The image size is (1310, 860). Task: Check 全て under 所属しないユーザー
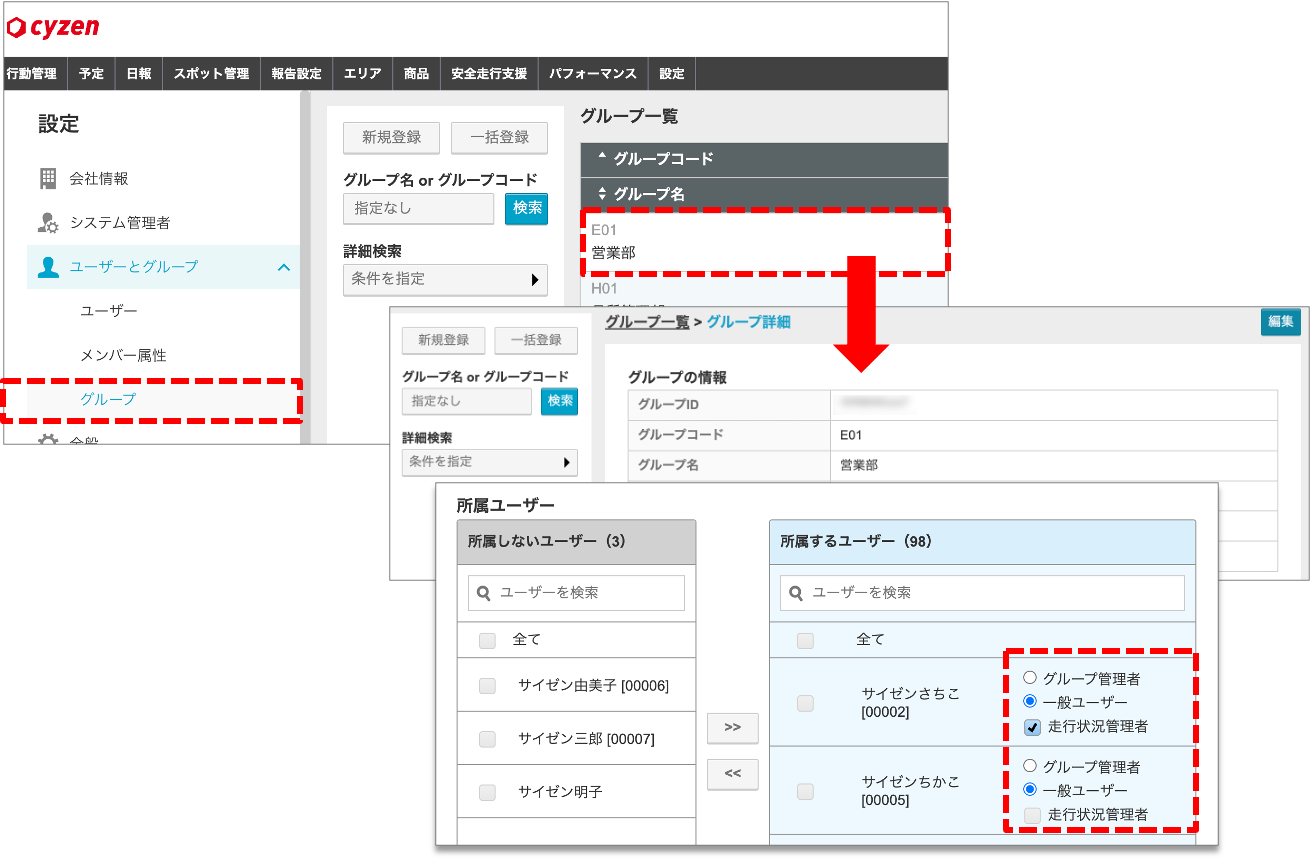(x=487, y=641)
